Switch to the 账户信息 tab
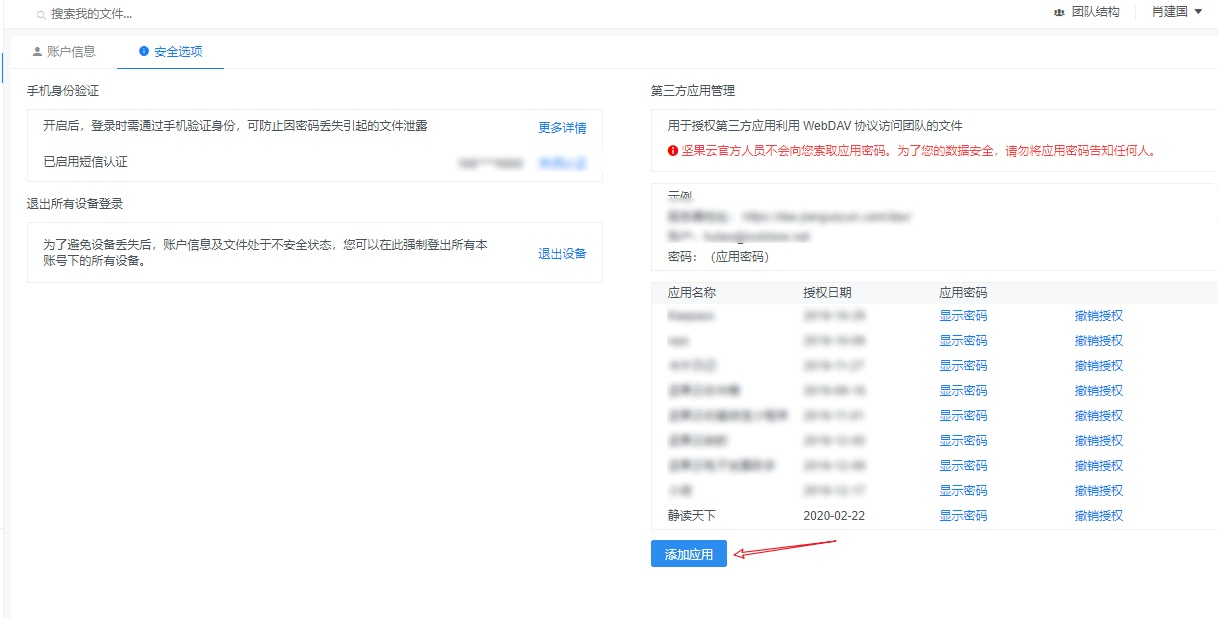The image size is (1218, 618). pyautogui.click(x=63, y=51)
